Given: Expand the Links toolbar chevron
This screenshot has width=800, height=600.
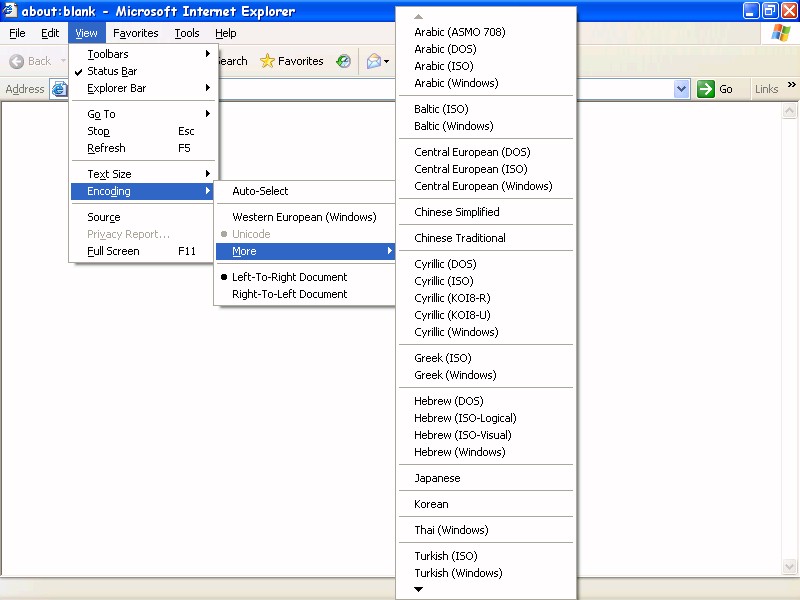Looking at the screenshot, I should 791,85.
